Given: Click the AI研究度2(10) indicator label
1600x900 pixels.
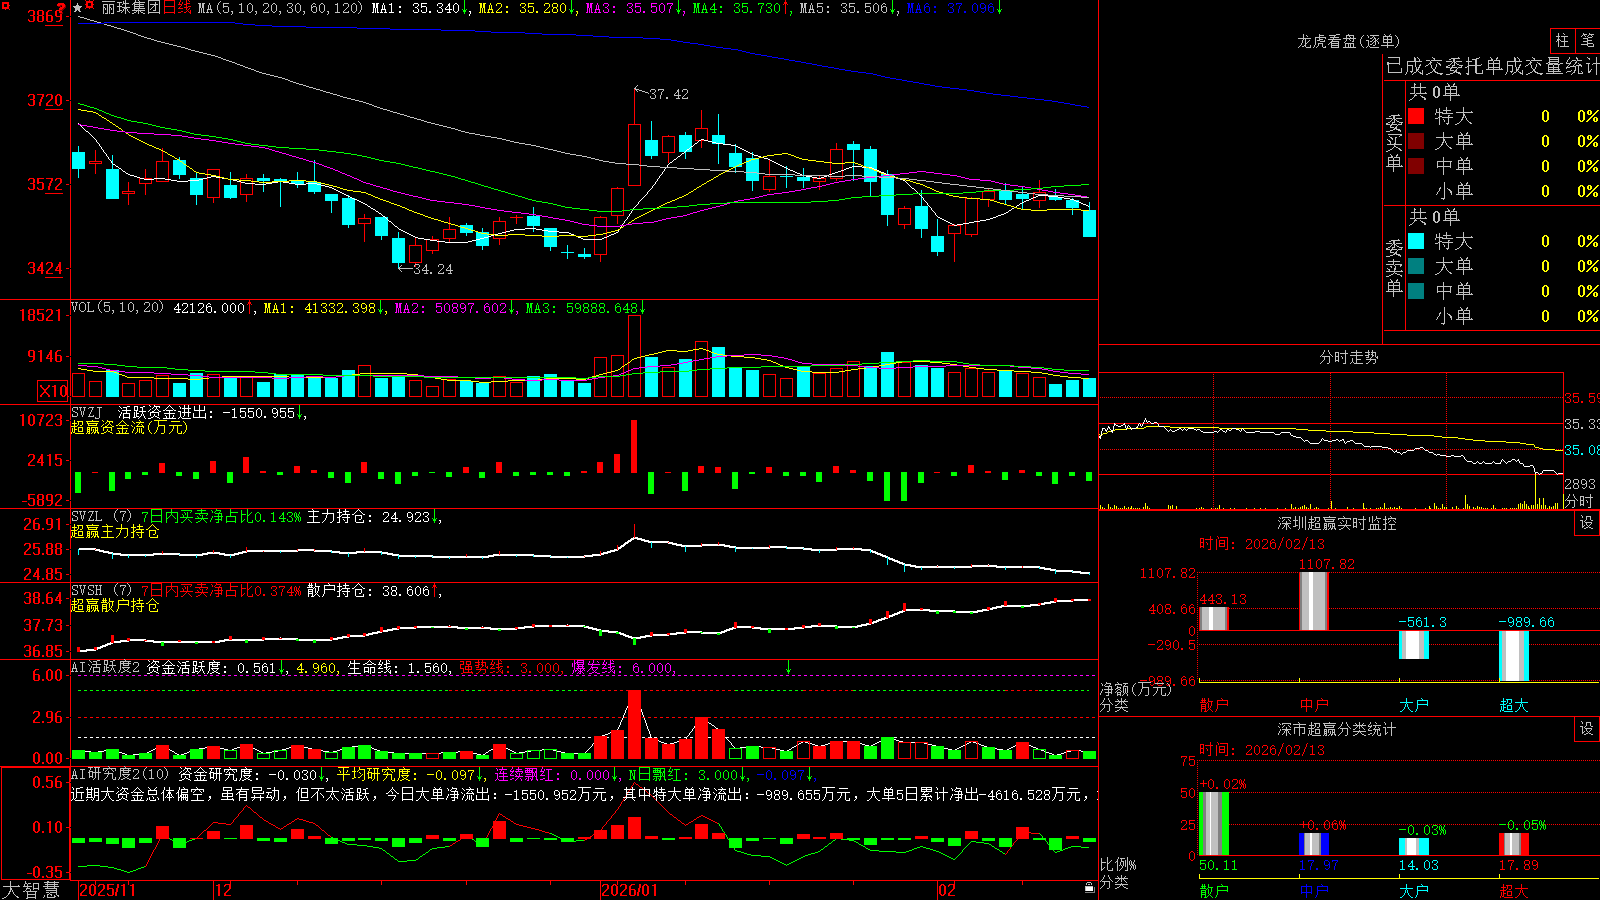Looking at the screenshot, I should pyautogui.click(x=120, y=774).
